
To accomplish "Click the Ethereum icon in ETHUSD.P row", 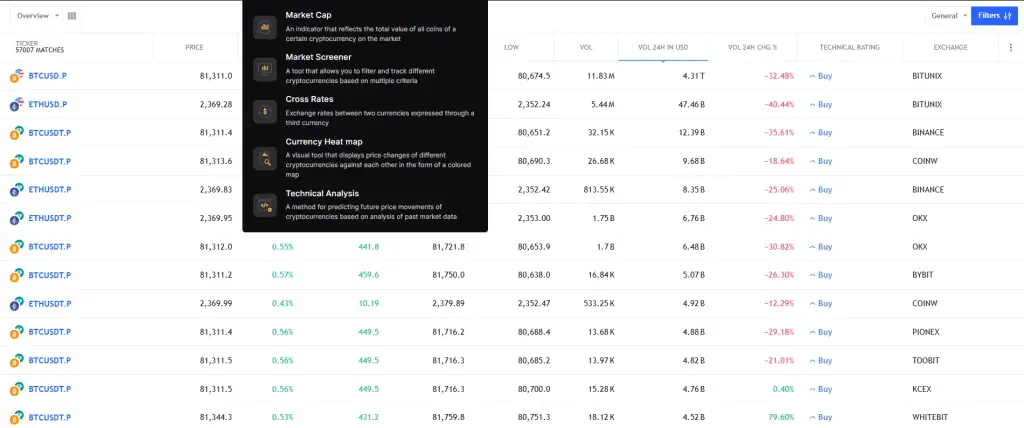I will (x=16, y=104).
